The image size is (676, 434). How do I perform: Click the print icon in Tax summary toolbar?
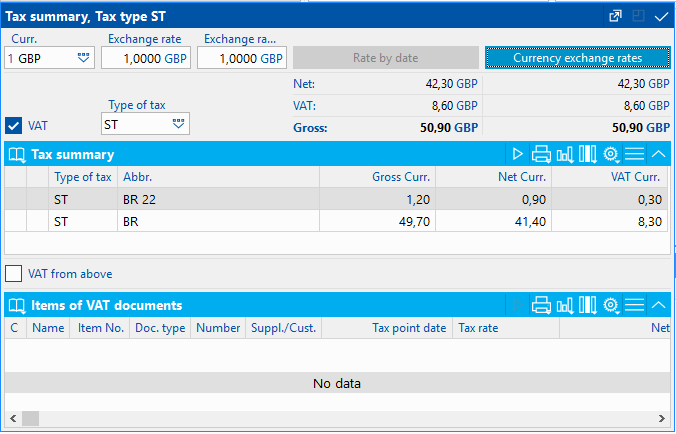coord(541,154)
